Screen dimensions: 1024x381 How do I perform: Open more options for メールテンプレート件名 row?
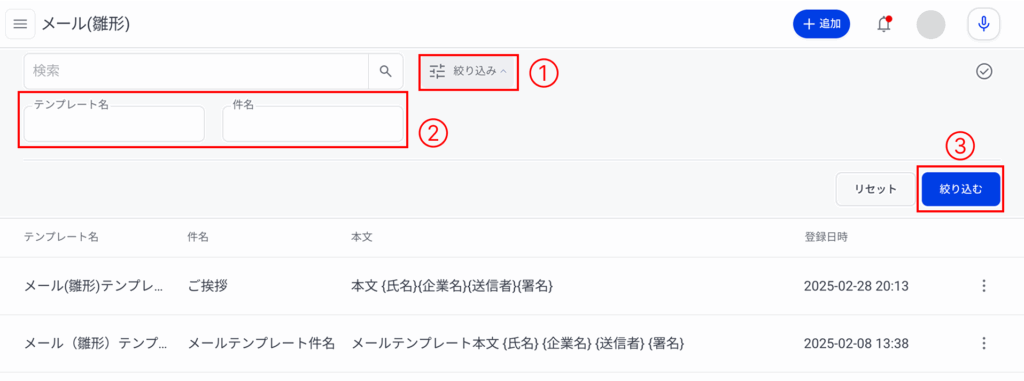click(984, 344)
